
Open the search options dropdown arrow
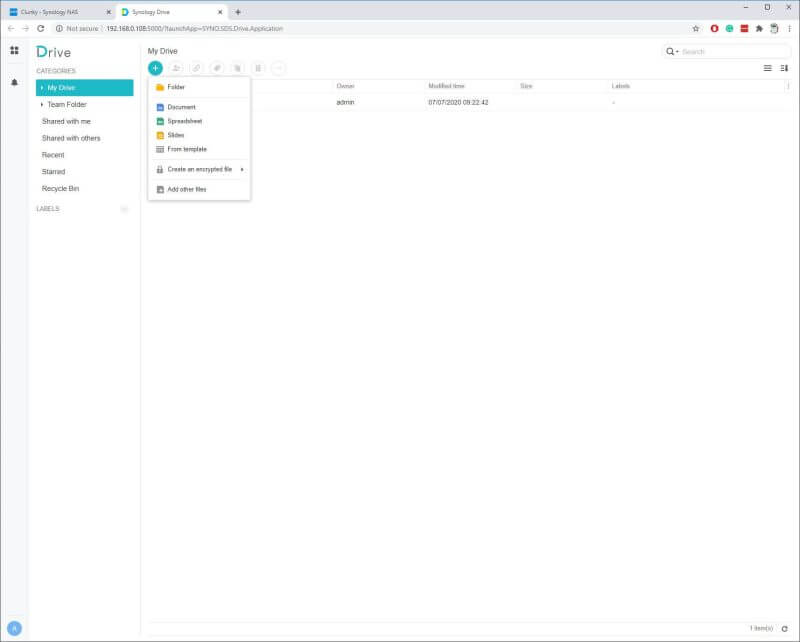pos(677,52)
